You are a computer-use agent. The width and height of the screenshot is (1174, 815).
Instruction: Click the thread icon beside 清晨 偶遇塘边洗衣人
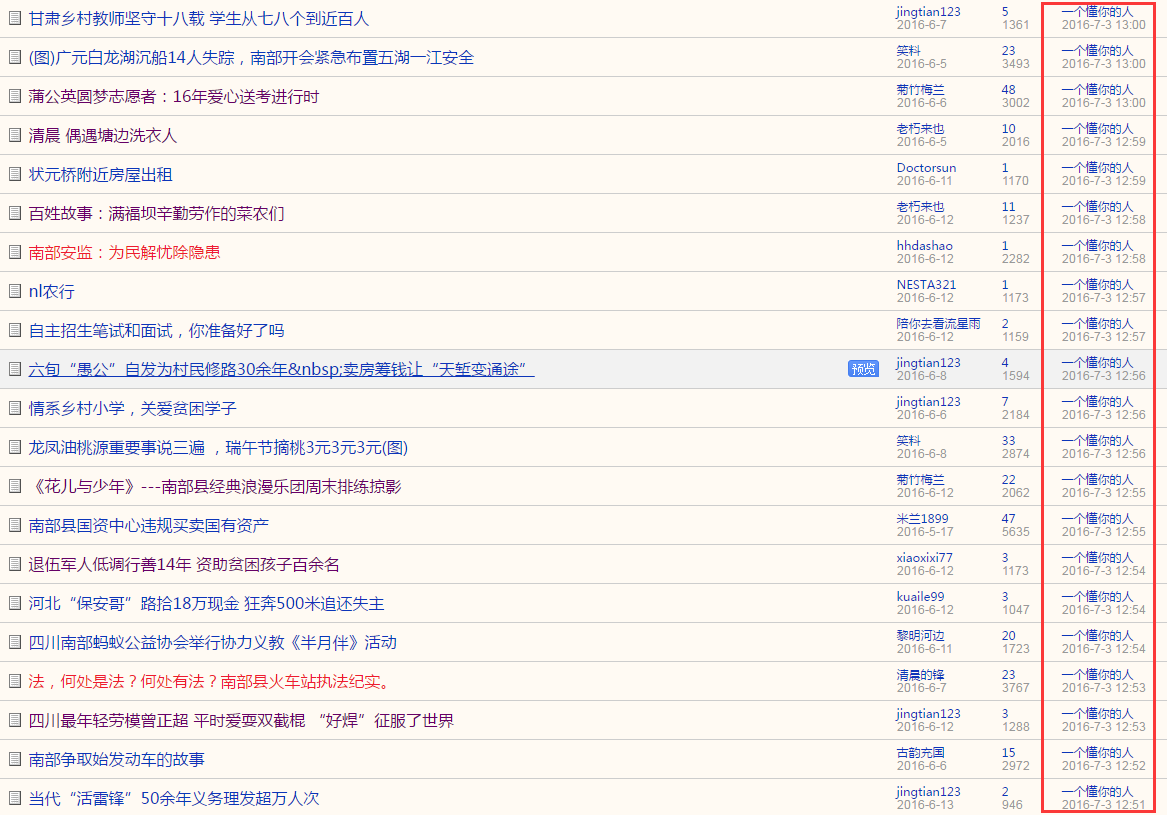point(15,135)
